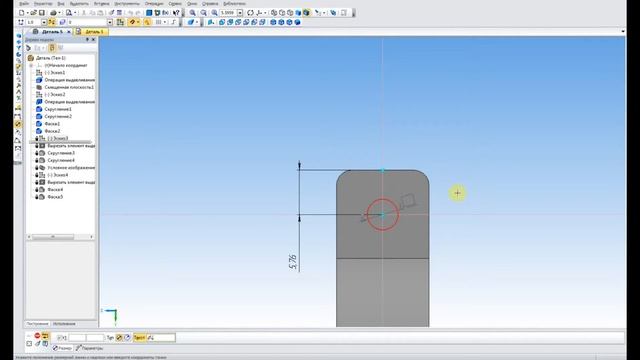Select Смещенная плоскость1 in the tree
The height and width of the screenshot is (360, 640).
(x=69, y=87)
